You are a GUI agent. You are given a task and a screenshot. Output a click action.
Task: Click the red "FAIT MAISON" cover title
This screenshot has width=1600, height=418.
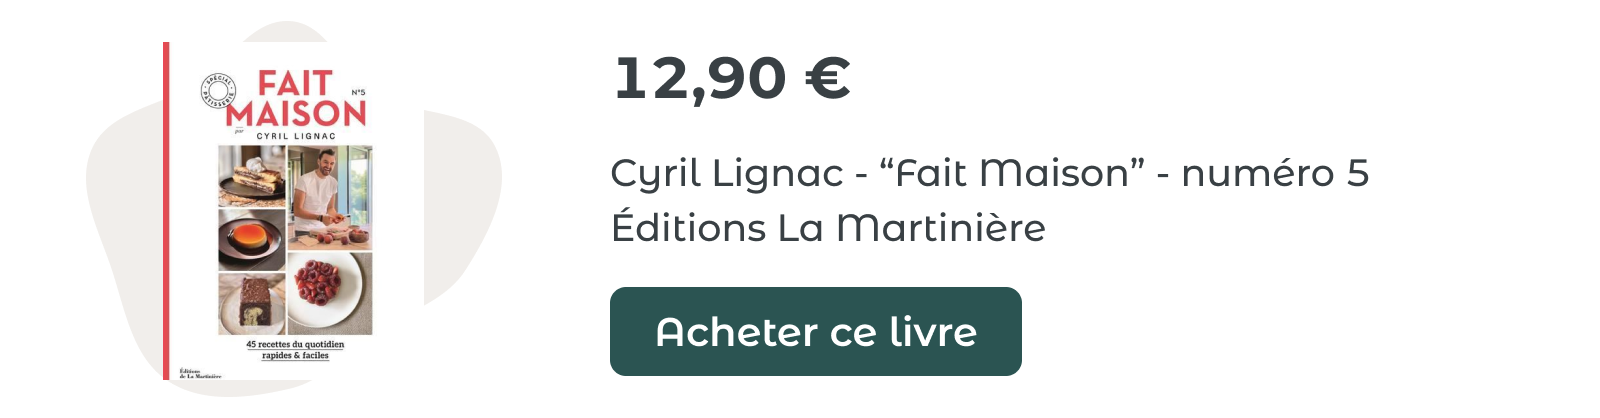click(x=297, y=98)
